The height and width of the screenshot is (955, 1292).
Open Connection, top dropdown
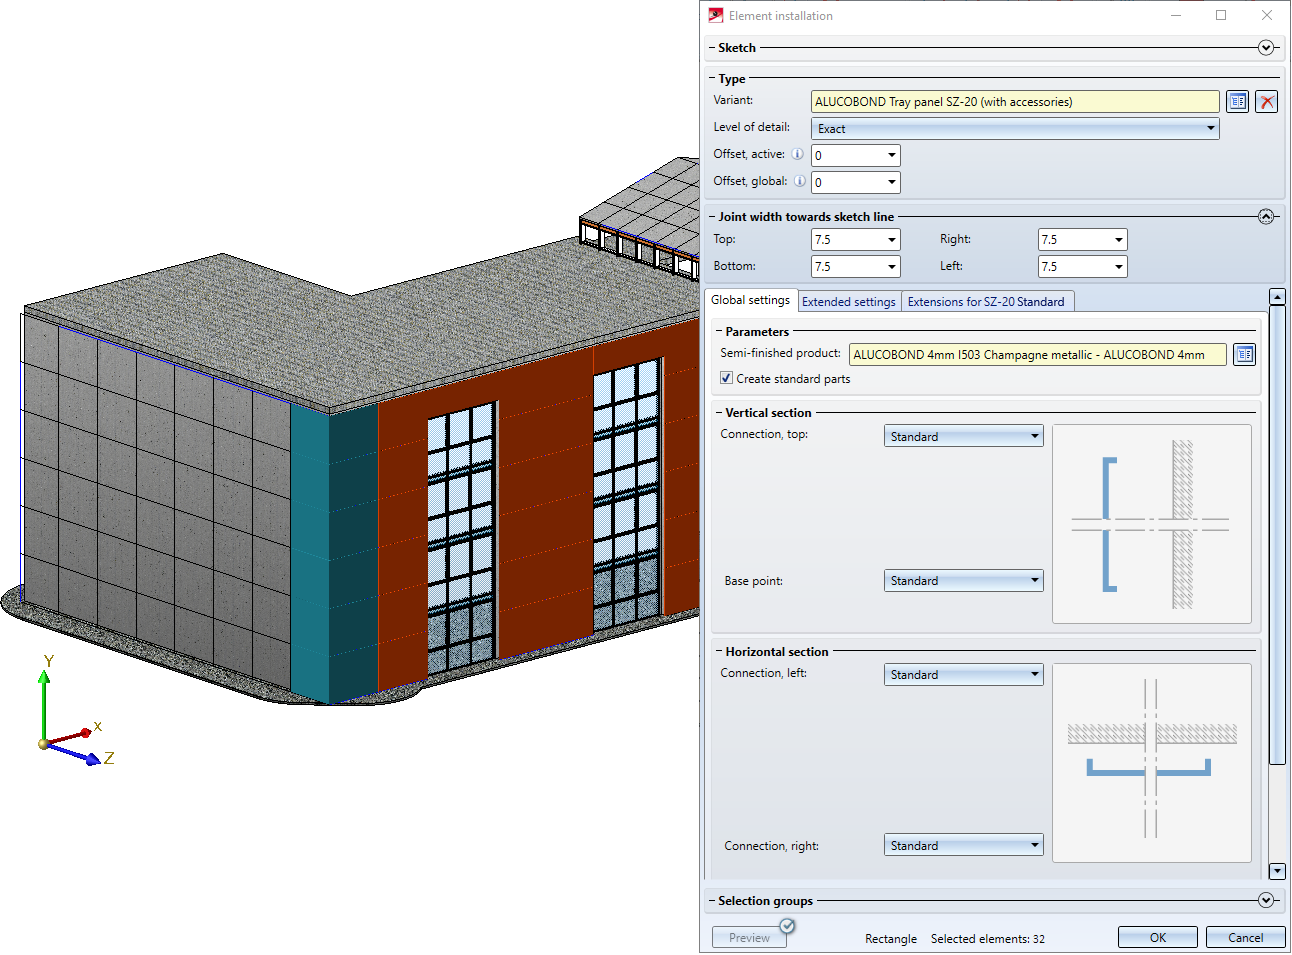[963, 437]
